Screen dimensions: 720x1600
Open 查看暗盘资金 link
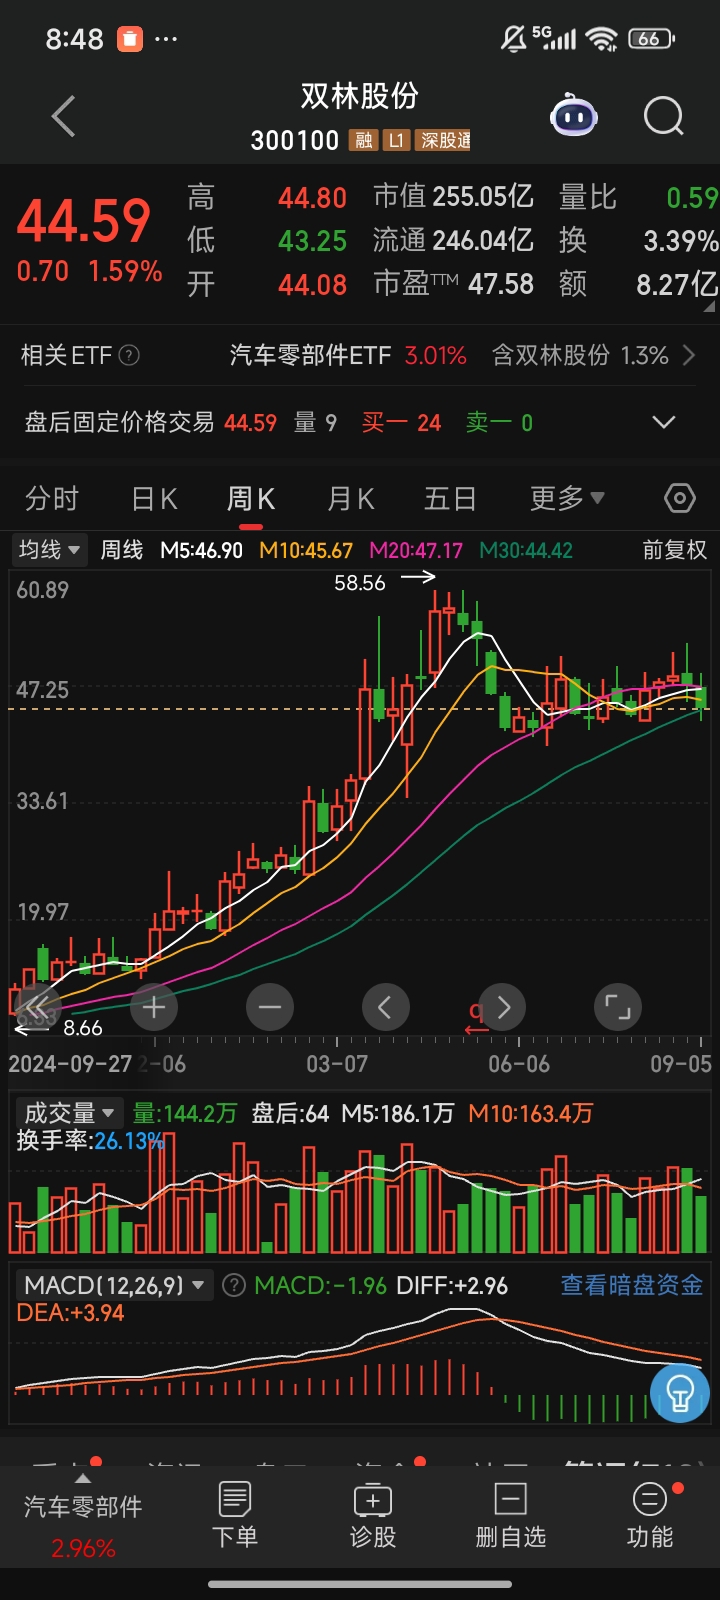pos(632,1285)
